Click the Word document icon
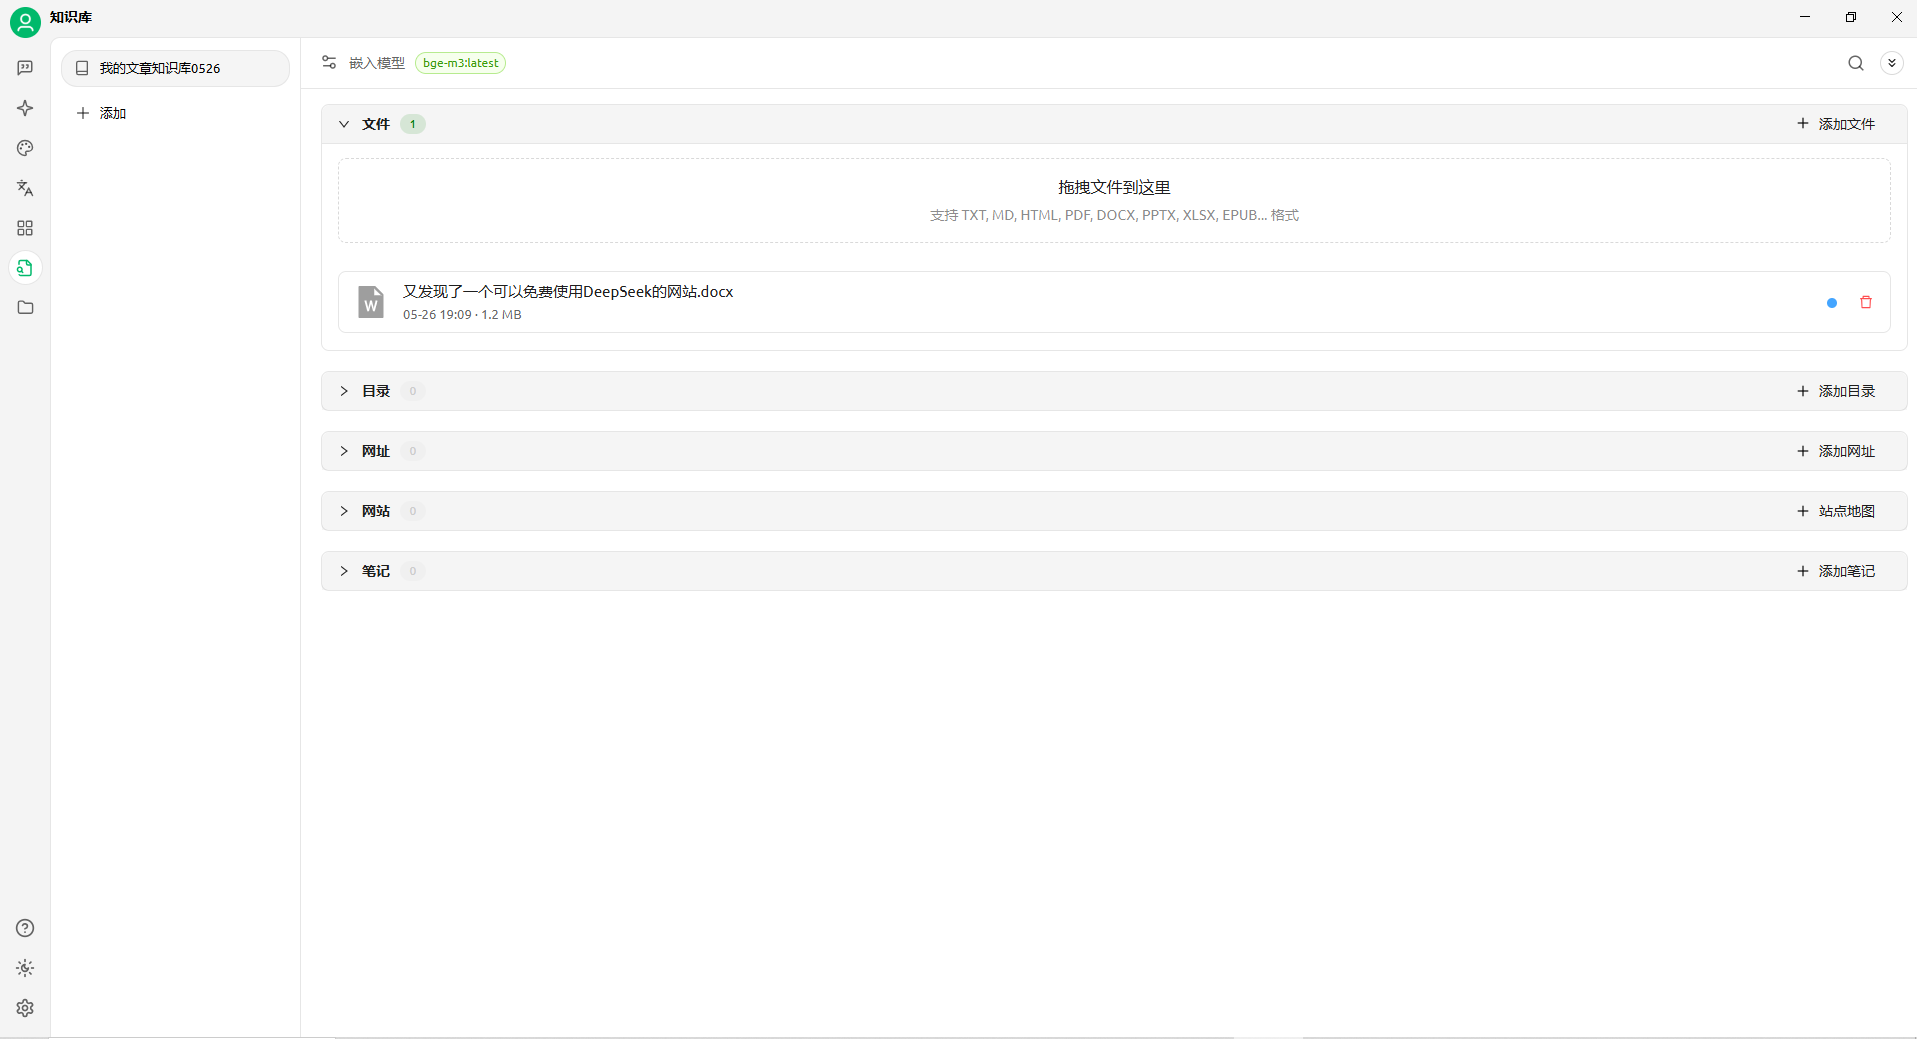The image size is (1917, 1039). (371, 301)
